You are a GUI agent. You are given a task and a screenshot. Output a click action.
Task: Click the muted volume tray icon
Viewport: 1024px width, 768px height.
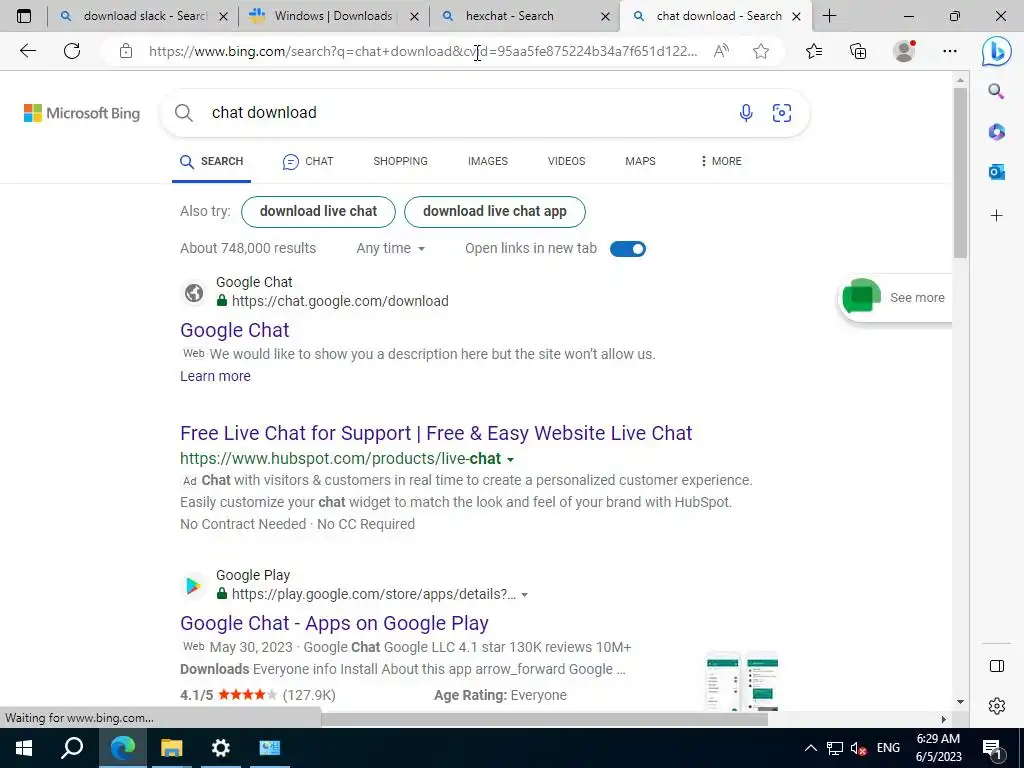859,748
